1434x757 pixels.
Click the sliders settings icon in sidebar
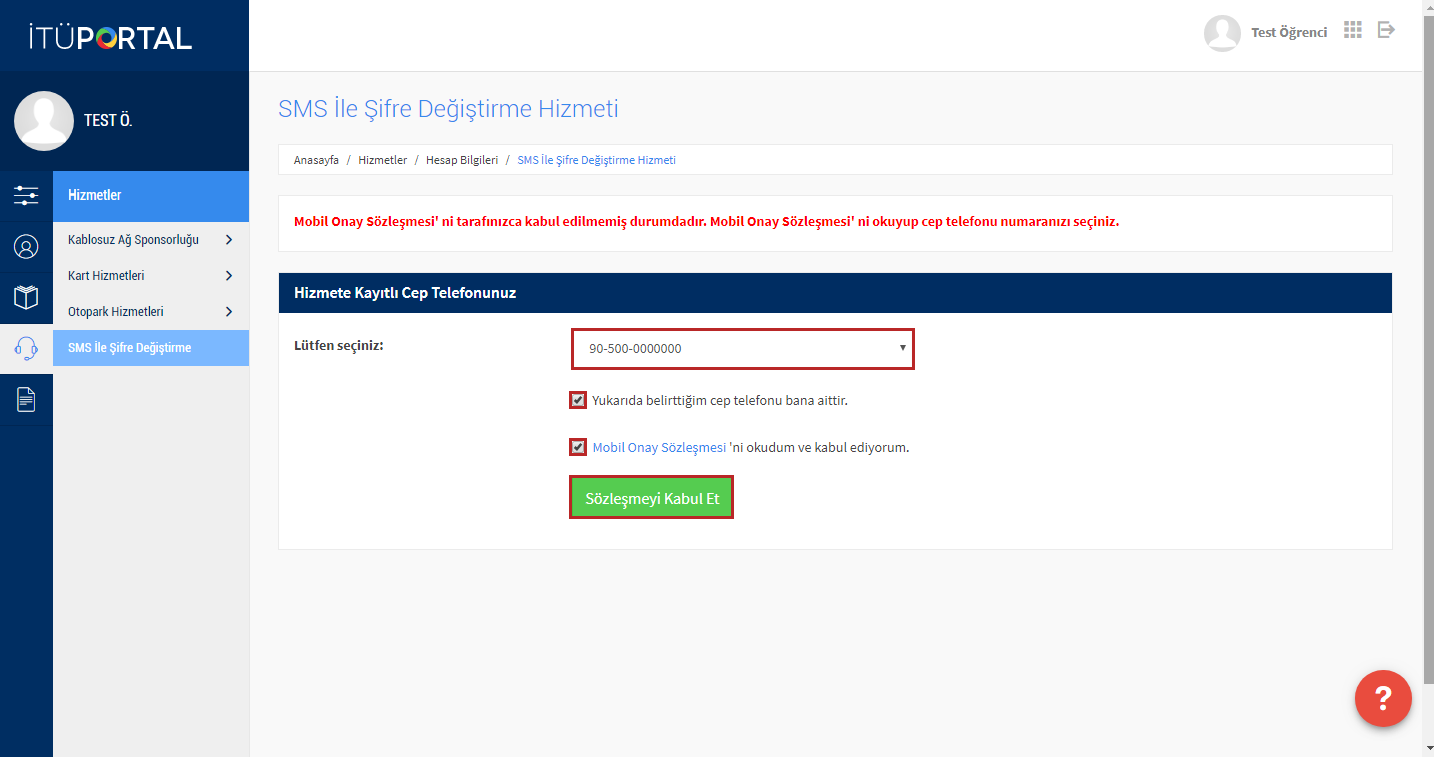pos(26,195)
